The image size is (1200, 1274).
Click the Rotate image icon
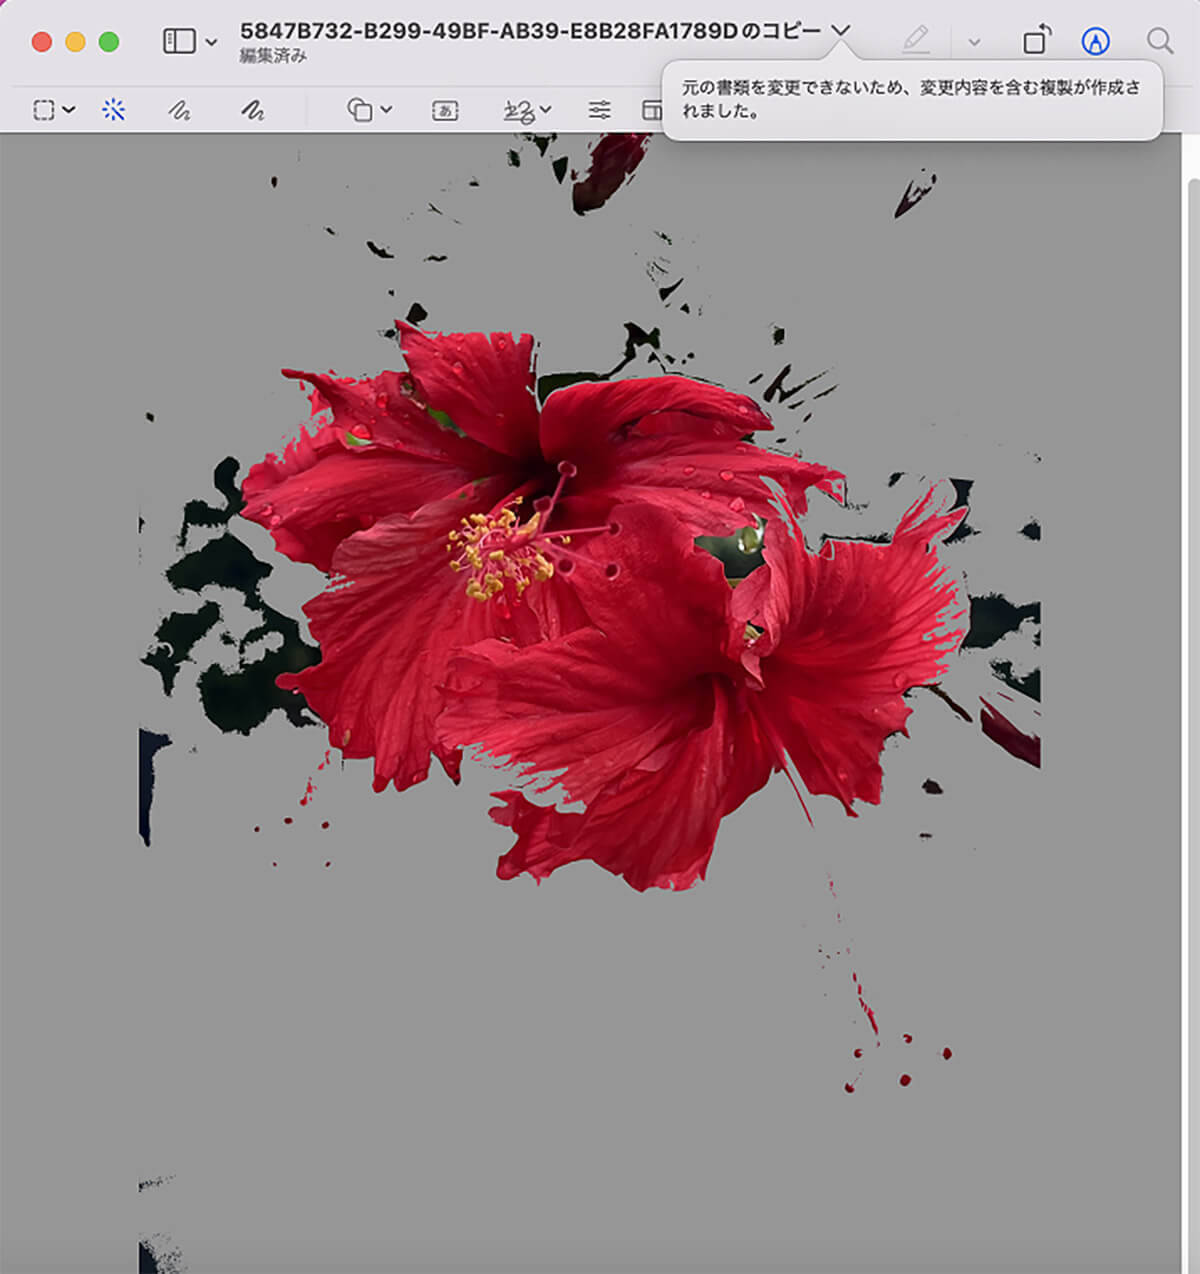point(1036,40)
